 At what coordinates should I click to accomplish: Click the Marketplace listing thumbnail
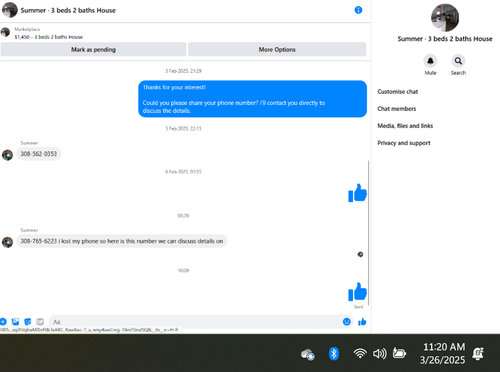5,32
